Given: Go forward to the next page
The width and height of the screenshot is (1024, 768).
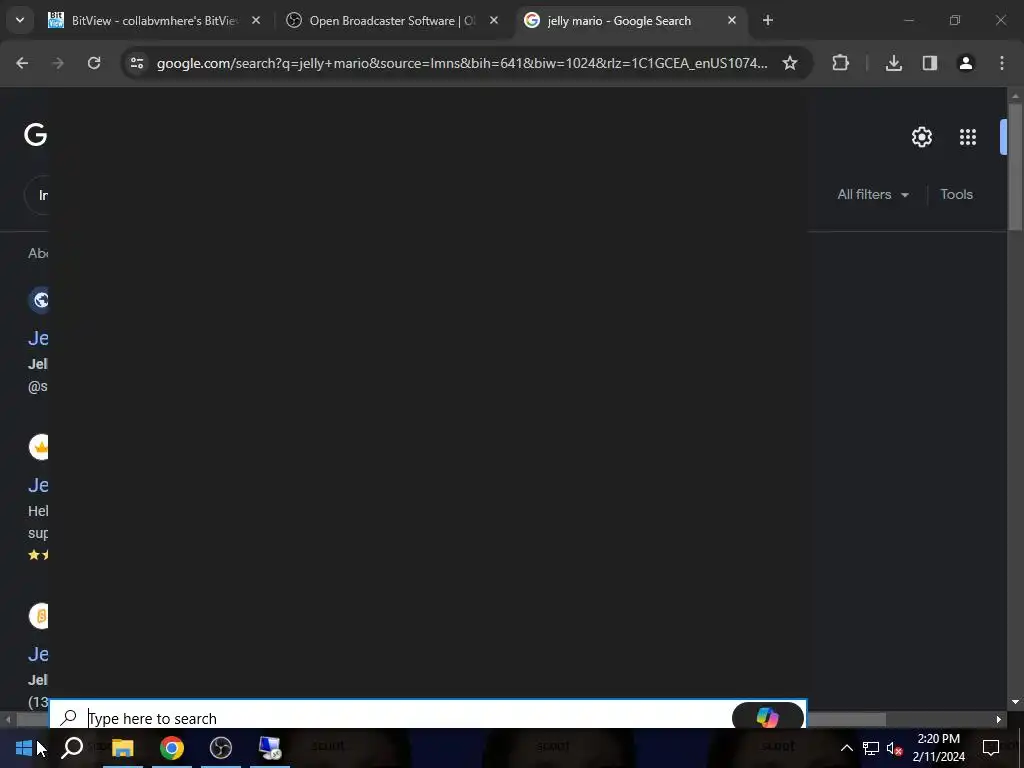Looking at the screenshot, I should tap(58, 63).
